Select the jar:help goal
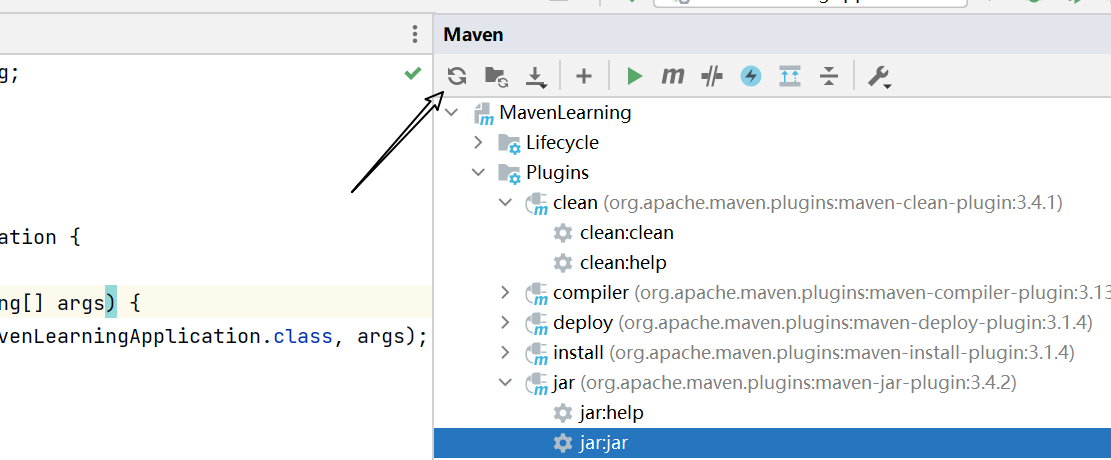The image size is (1111, 460). pyautogui.click(x=611, y=413)
